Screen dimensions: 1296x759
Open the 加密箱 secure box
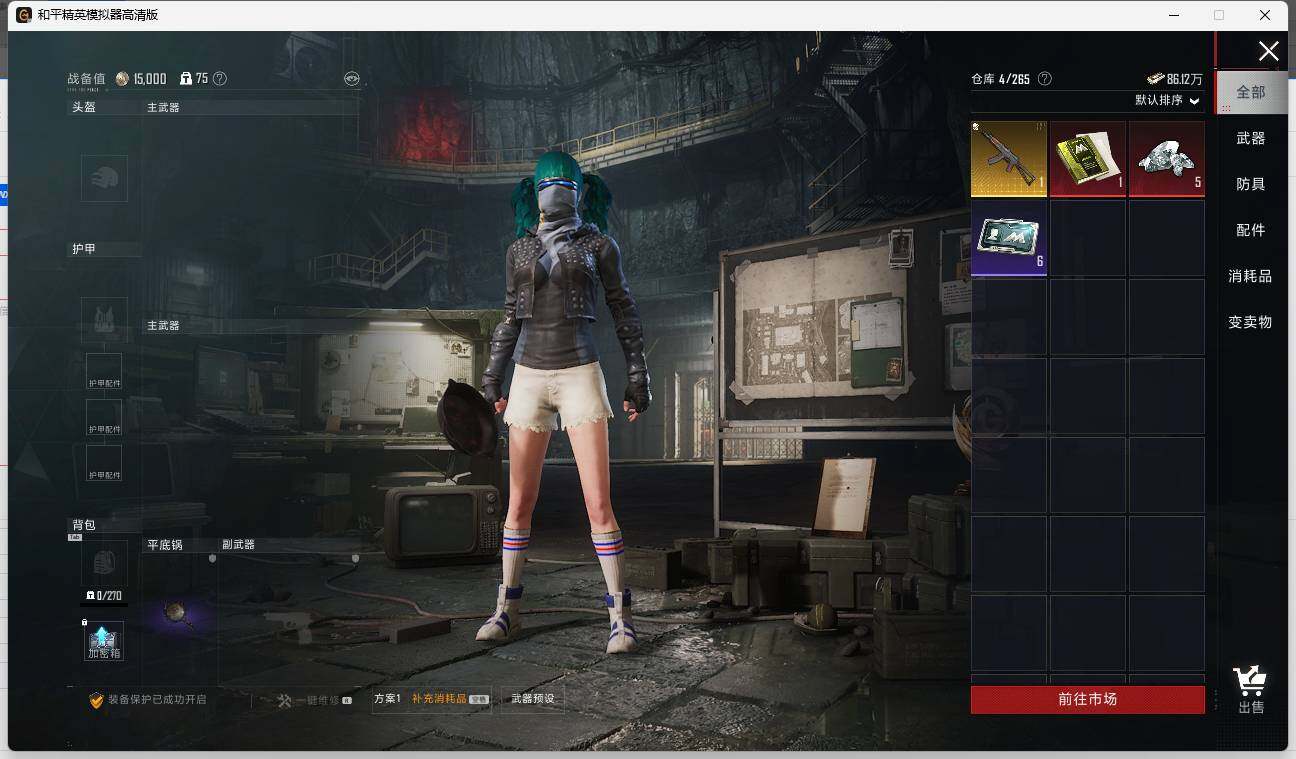point(104,641)
